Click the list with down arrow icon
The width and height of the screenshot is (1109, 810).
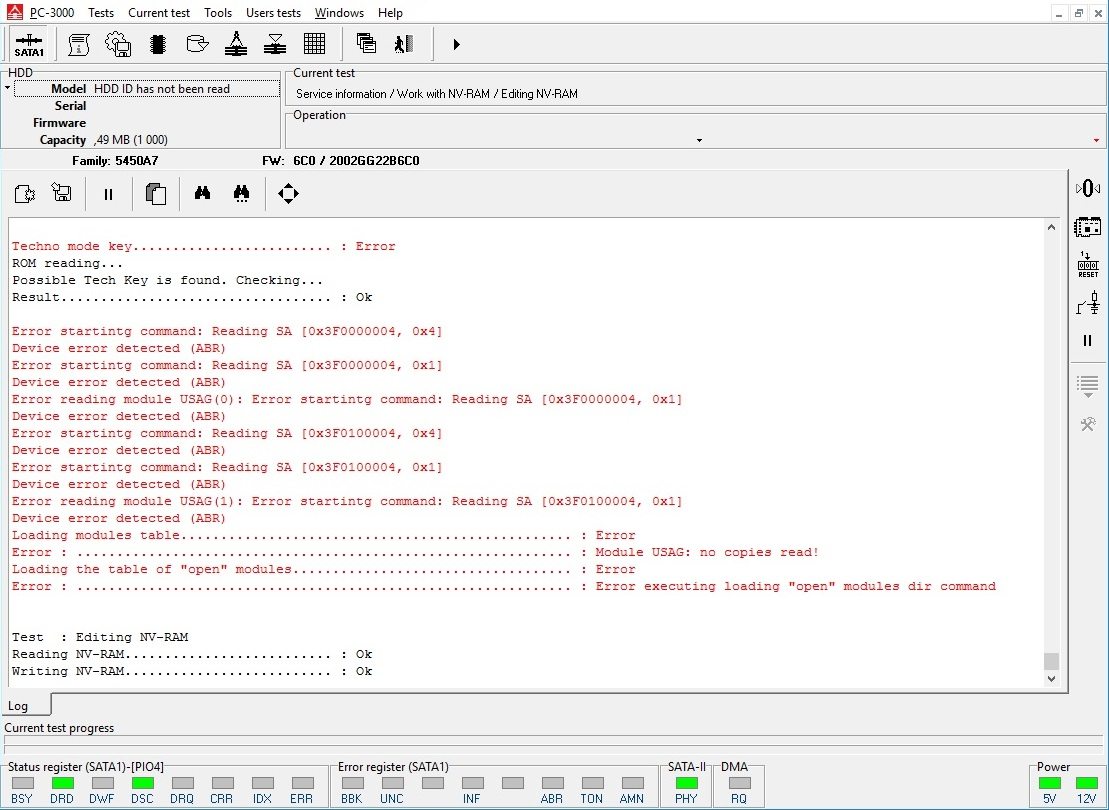tap(1088, 386)
